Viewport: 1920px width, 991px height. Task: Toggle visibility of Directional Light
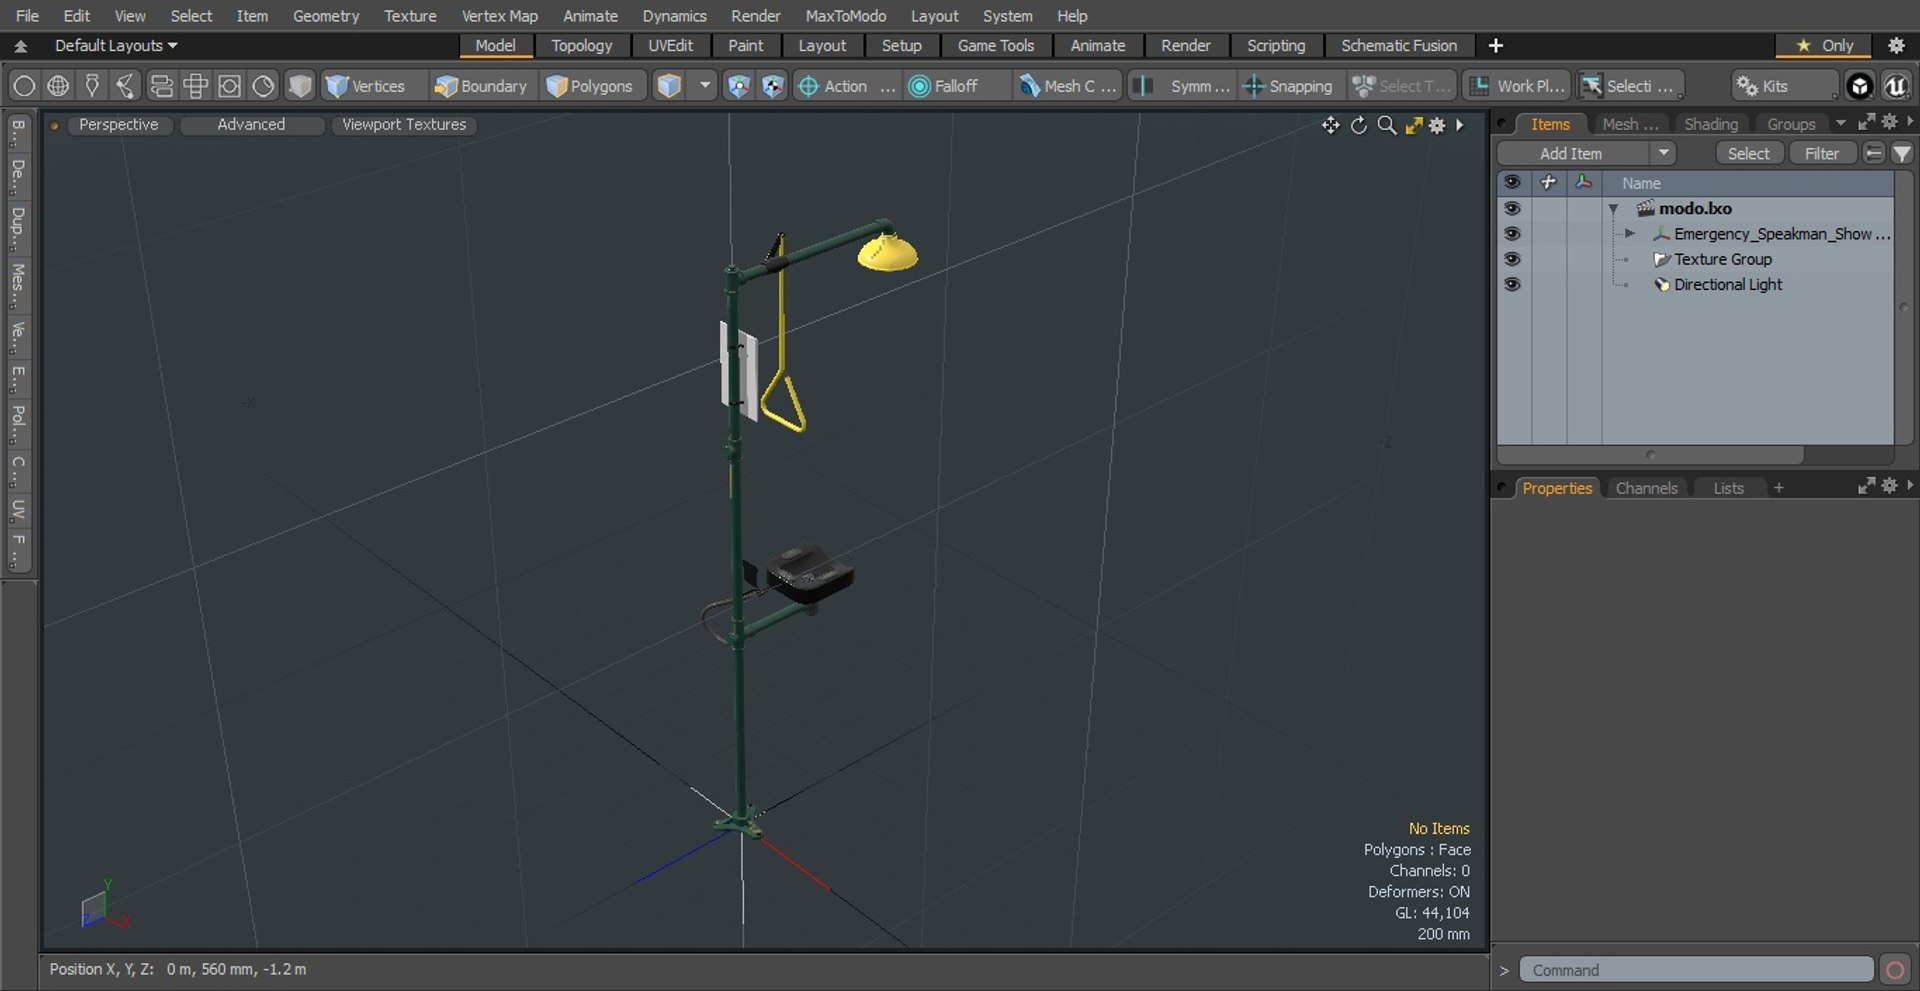tap(1512, 284)
